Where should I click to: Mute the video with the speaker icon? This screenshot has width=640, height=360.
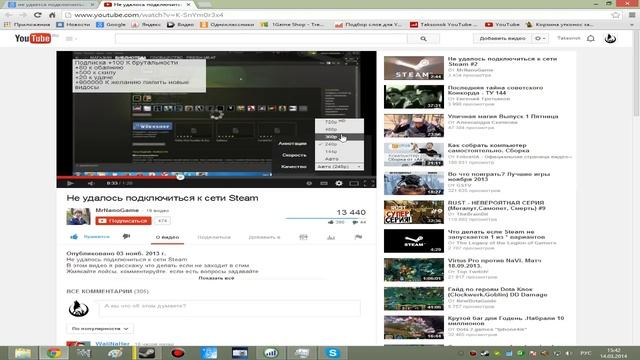point(91,183)
